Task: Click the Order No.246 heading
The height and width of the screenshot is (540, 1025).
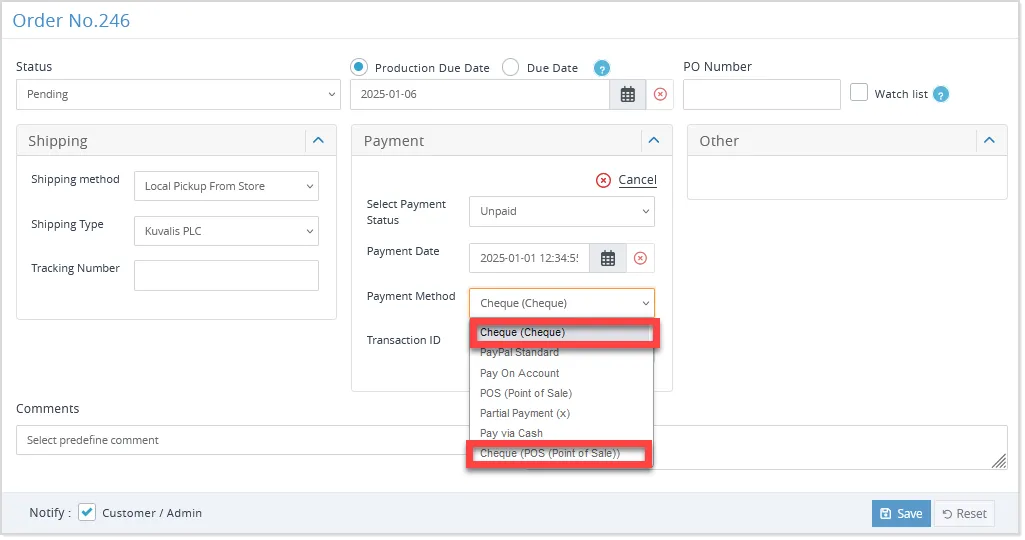Action: tap(71, 21)
